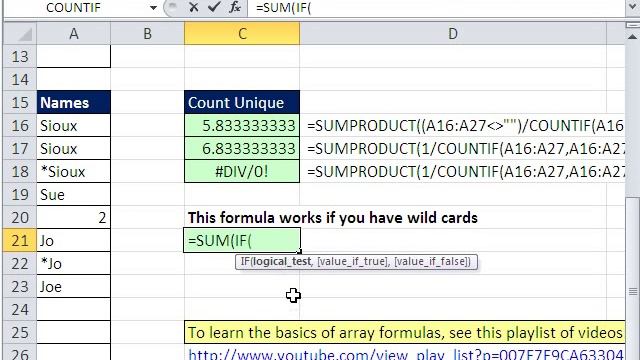
Task: Click cell containing Joe
Action: [73, 287]
